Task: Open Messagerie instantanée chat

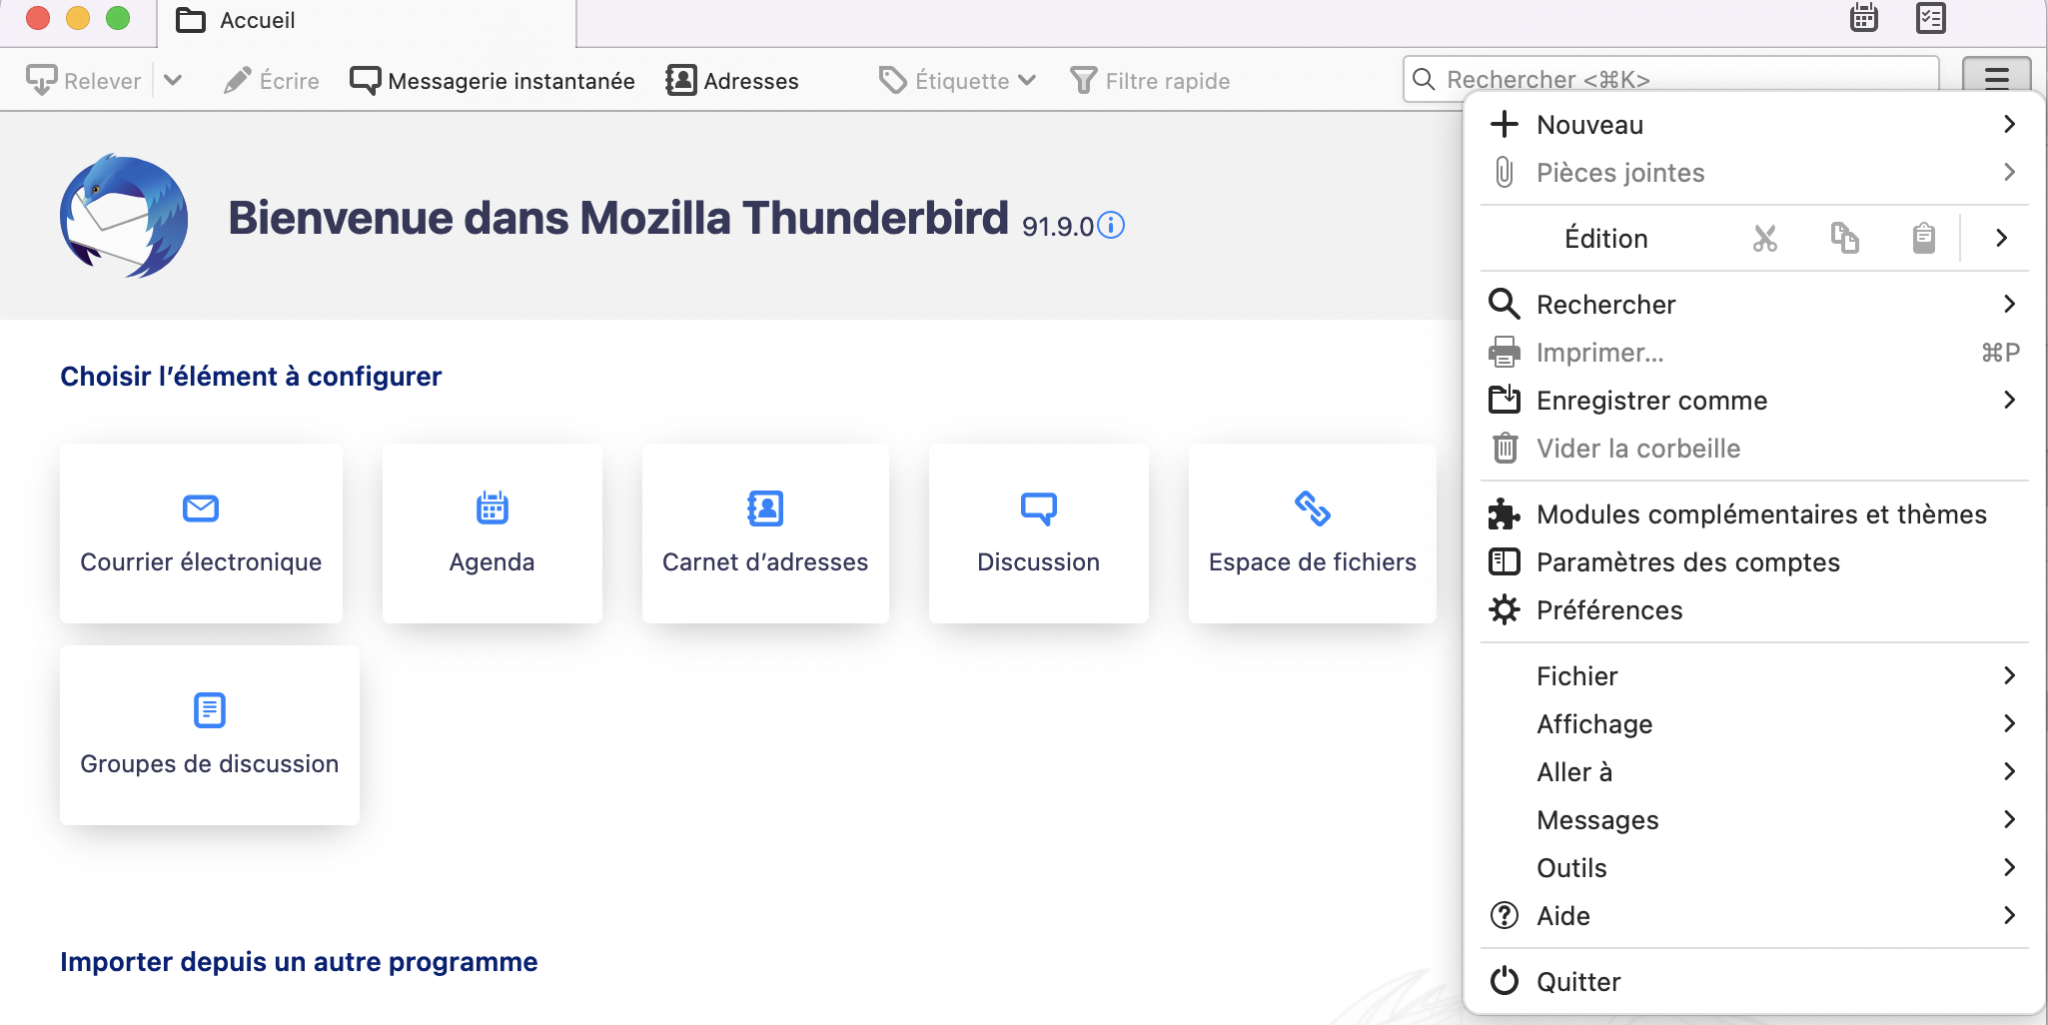Action: pos(492,80)
